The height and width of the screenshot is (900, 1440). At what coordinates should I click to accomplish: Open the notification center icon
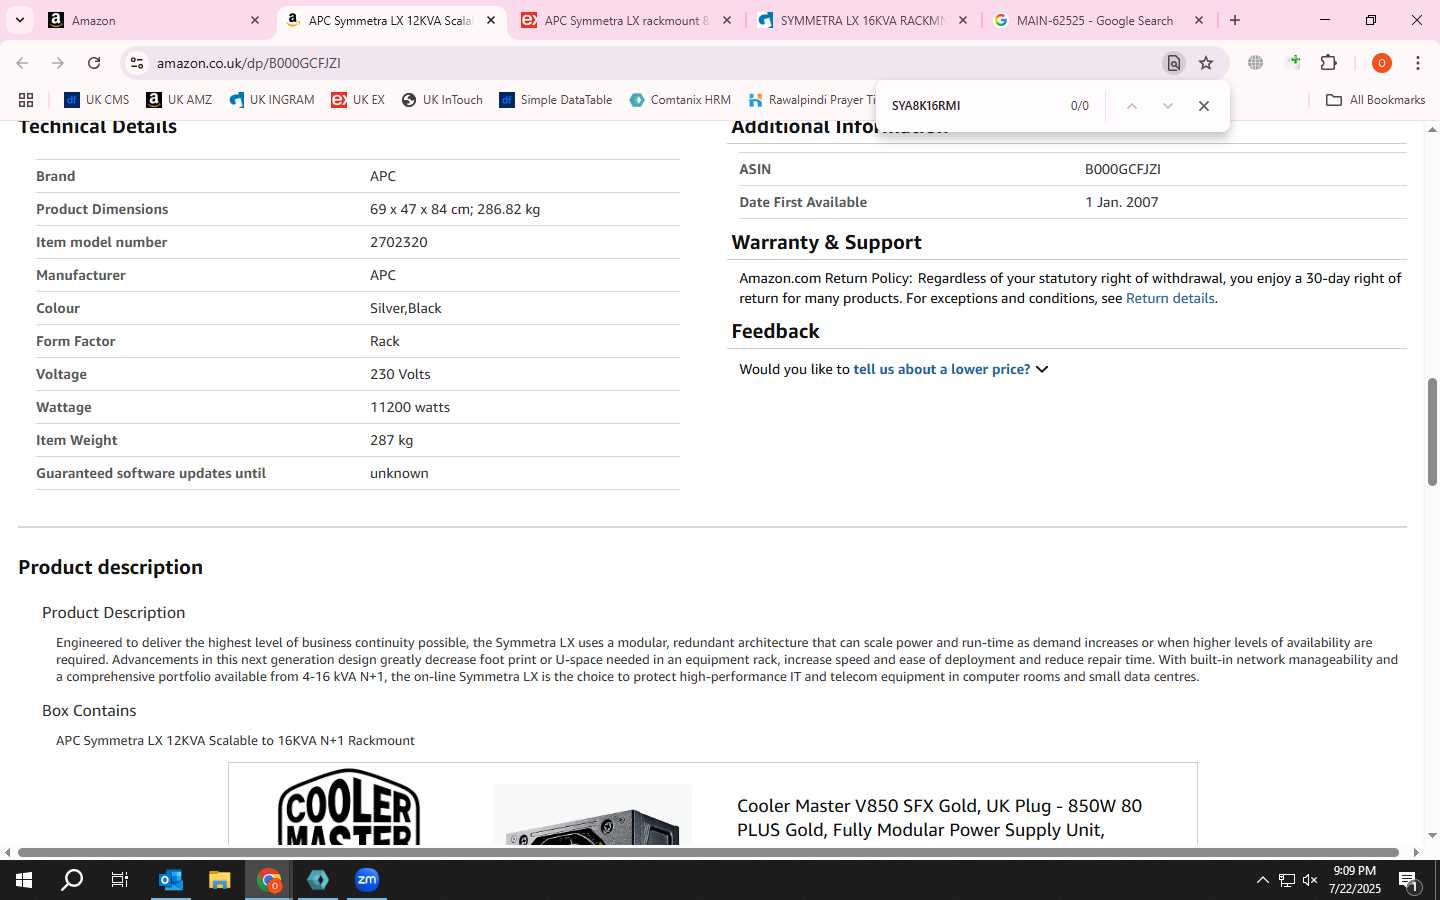point(1409,880)
